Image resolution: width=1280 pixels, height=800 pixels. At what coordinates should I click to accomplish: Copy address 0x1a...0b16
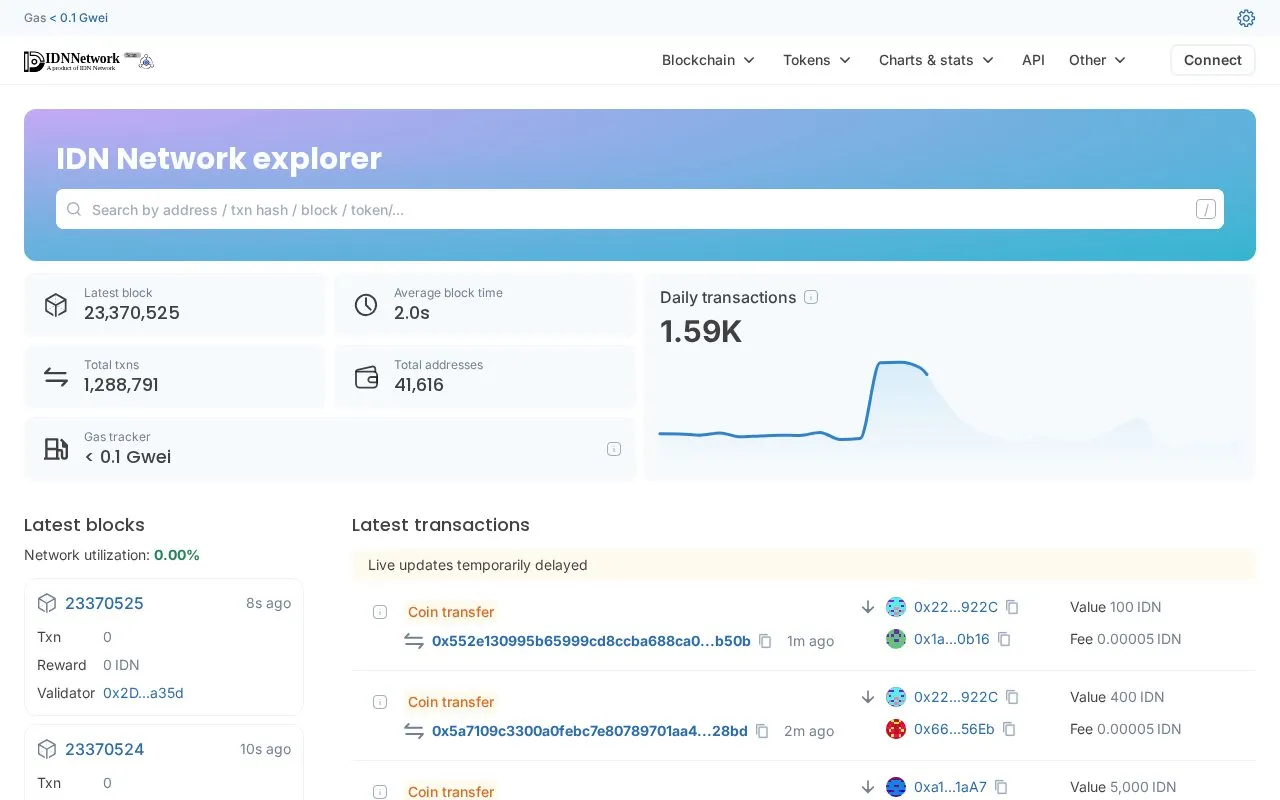[x=1004, y=639]
